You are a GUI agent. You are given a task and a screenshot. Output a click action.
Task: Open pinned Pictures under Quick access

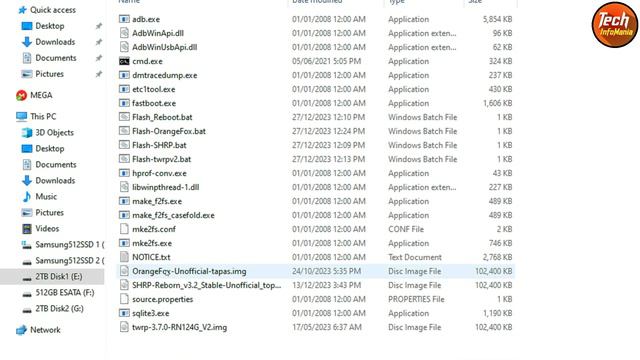pyautogui.click(x=49, y=74)
